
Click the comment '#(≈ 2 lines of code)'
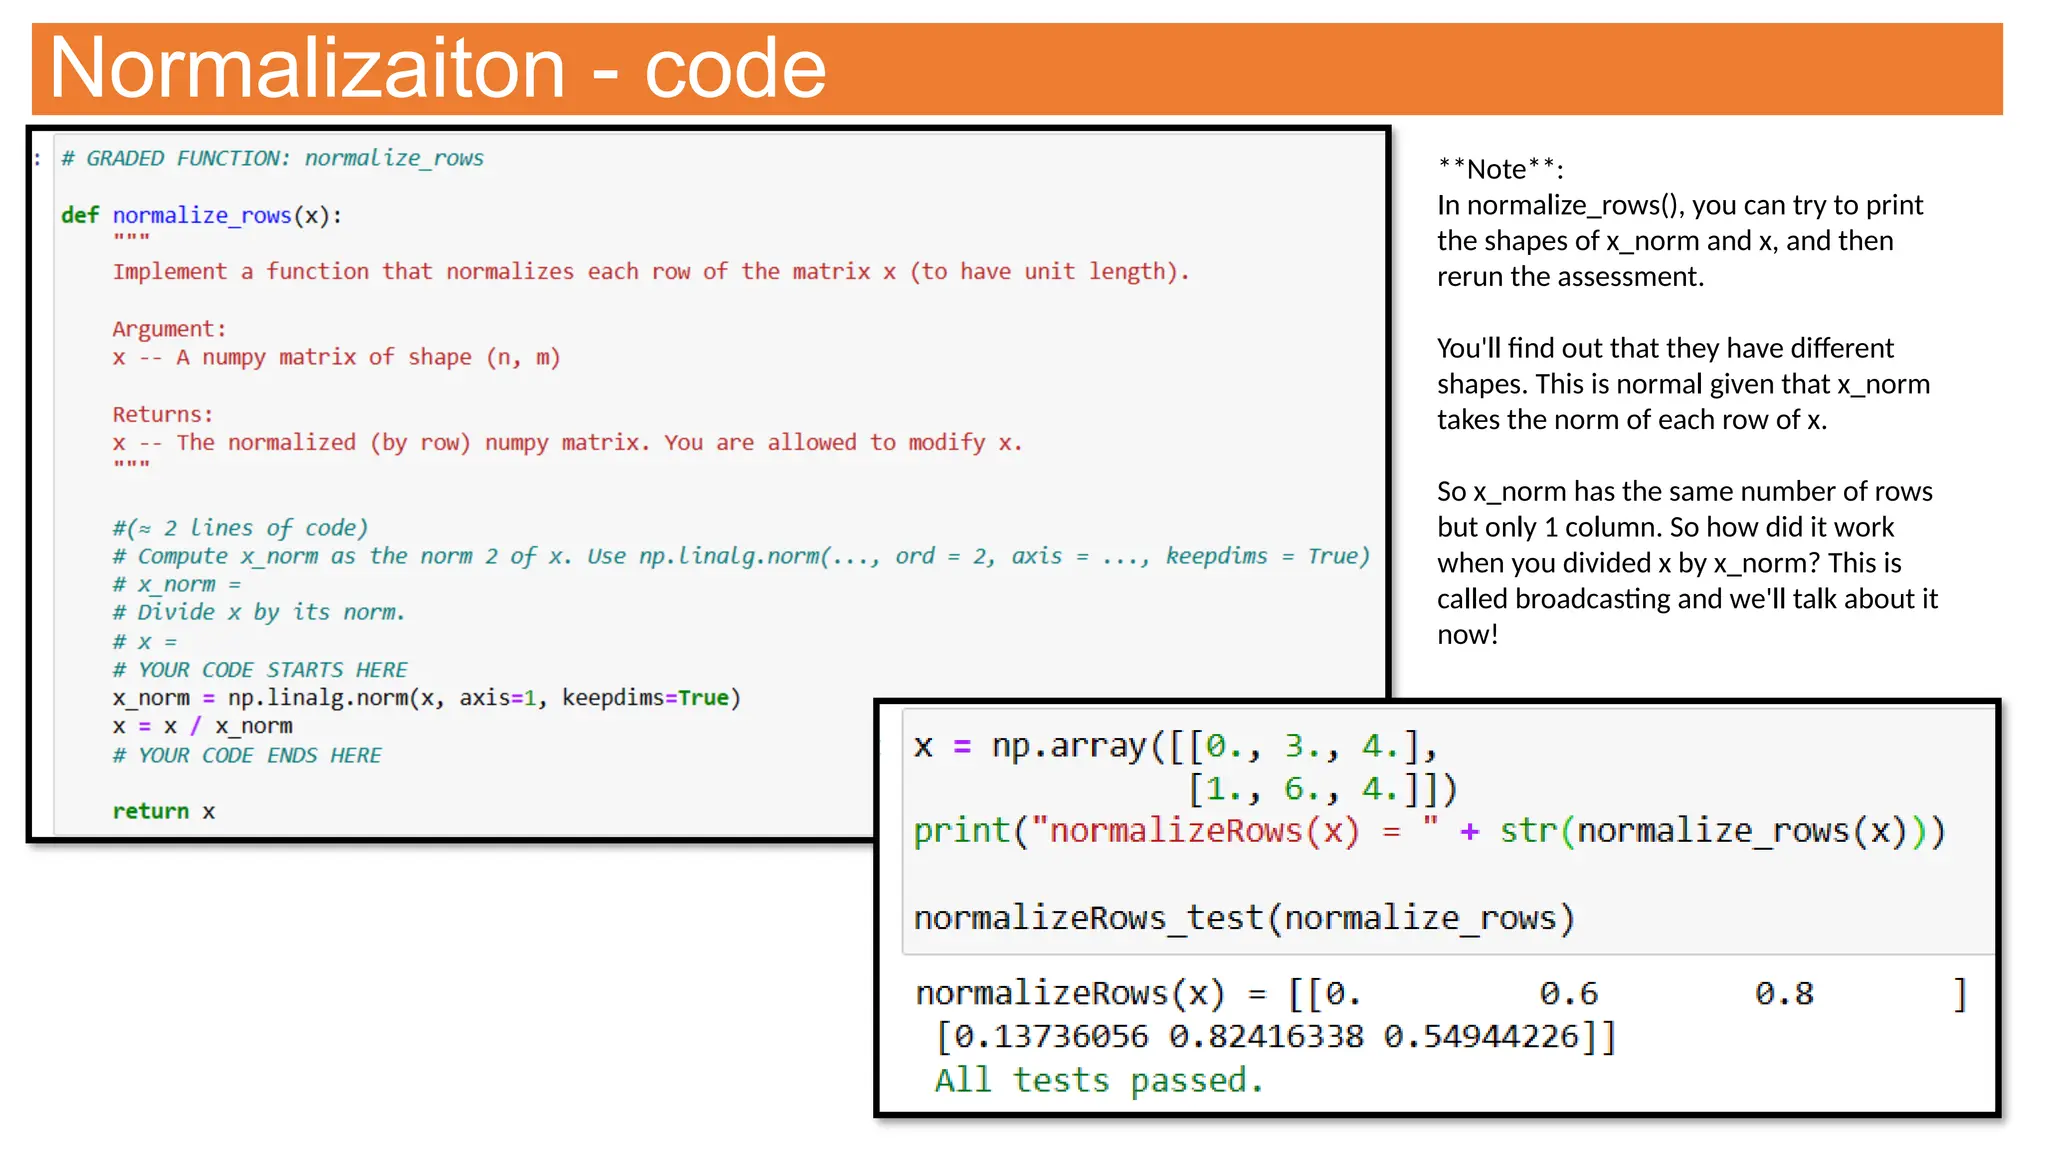pyautogui.click(x=240, y=527)
